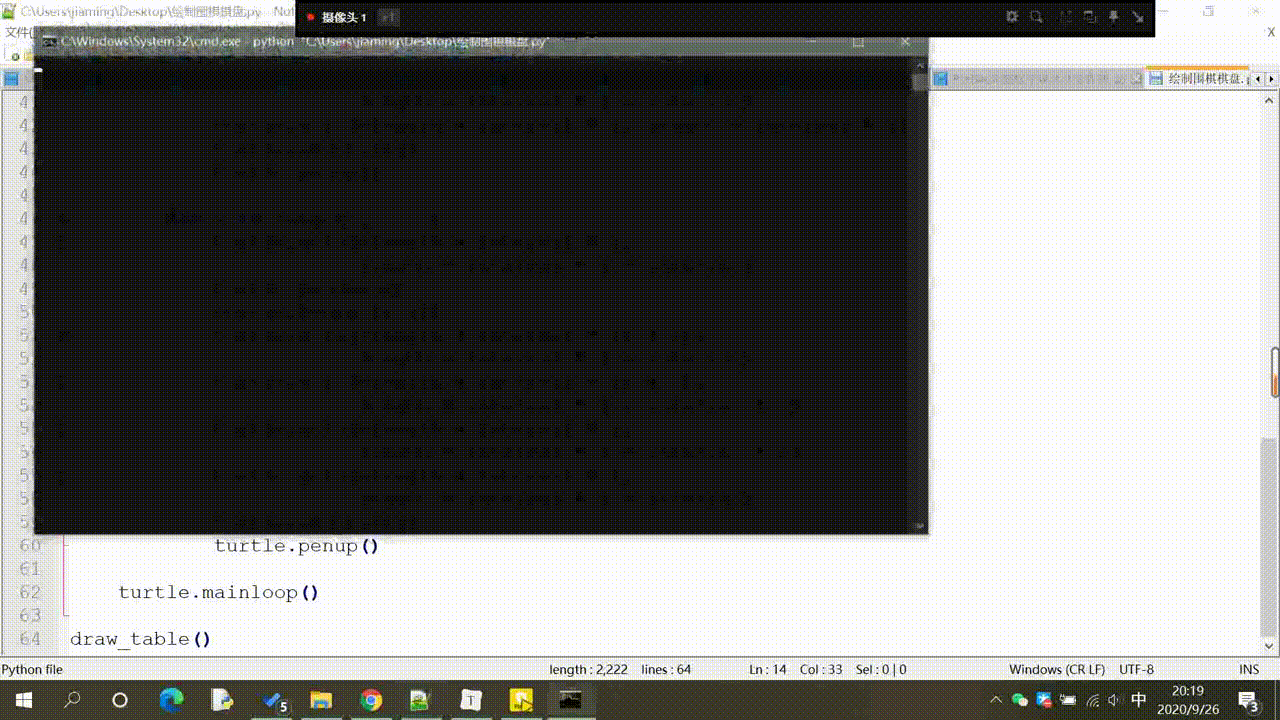Show hidden system tray icons

tap(996, 700)
